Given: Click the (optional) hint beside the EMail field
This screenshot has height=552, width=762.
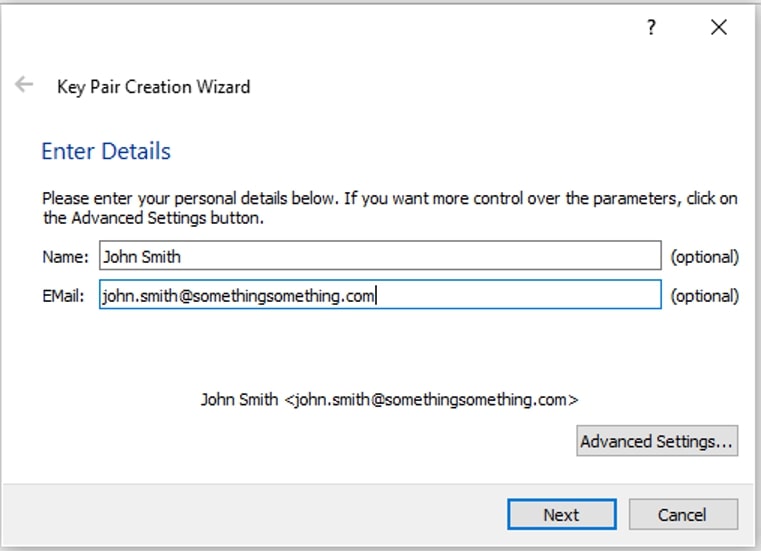Looking at the screenshot, I should [704, 296].
